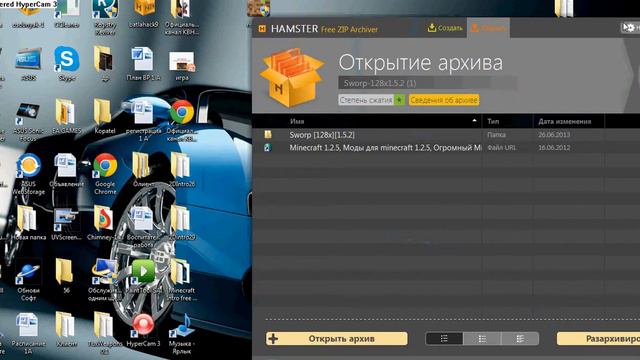
Task: Open the Google Chrome desktop shortcut
Action: [105, 173]
